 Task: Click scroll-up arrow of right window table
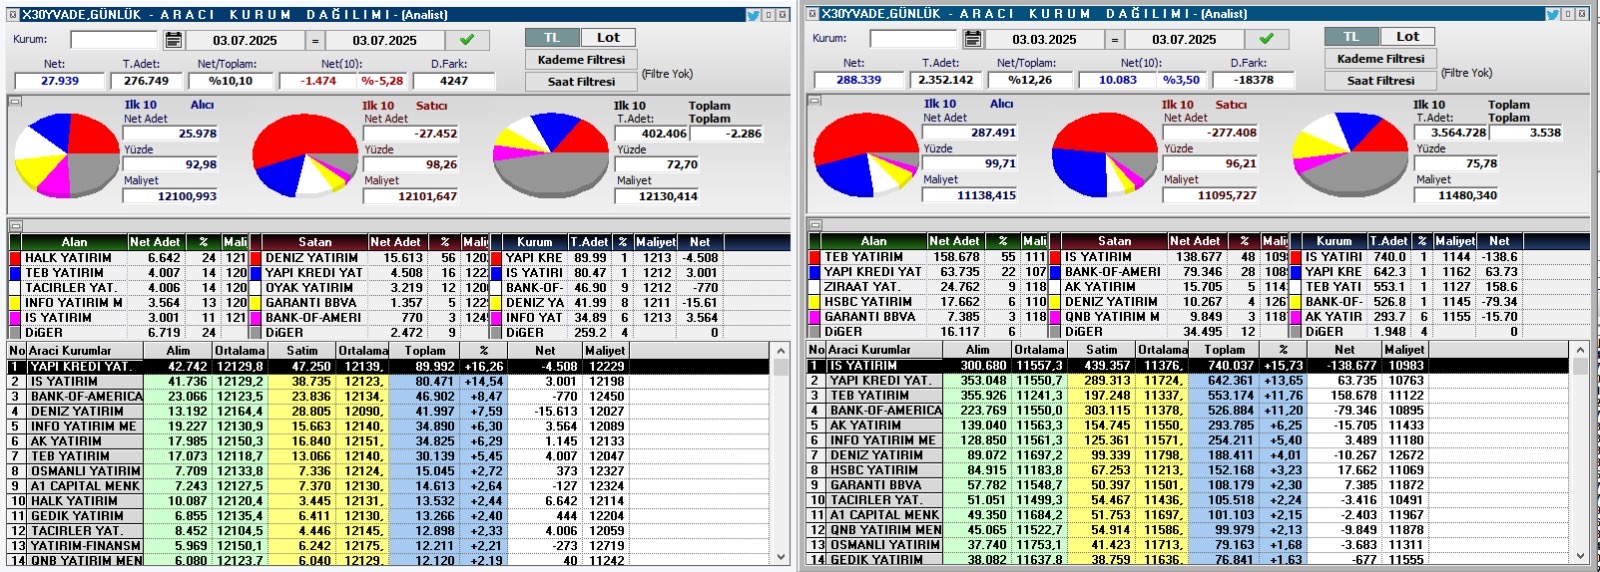(x=1580, y=350)
